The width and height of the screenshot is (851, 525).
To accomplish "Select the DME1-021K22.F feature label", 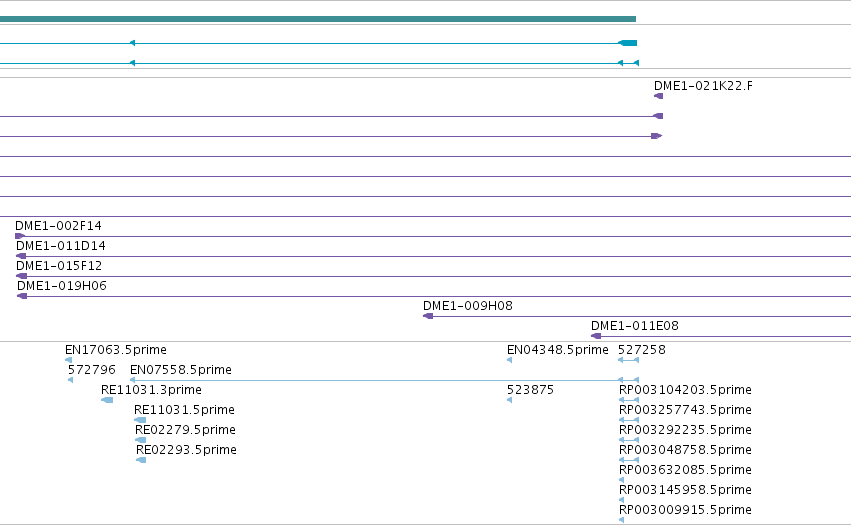I will coord(703,85).
